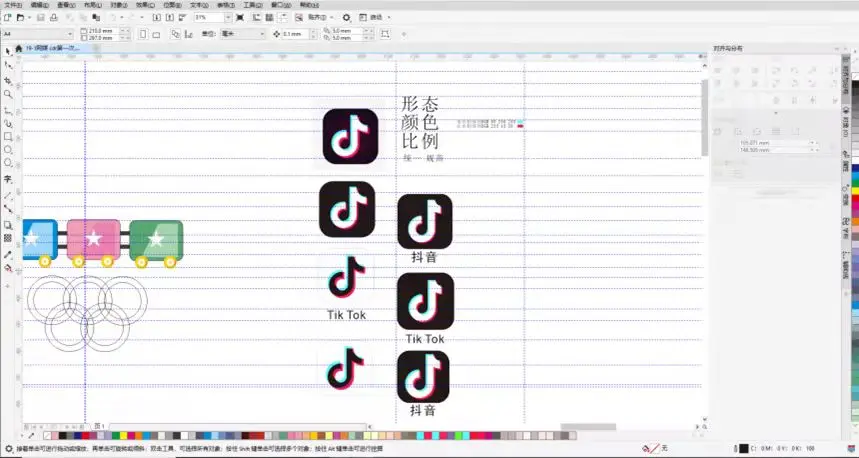Select the Interactive Fill tool
859x458 pixels.
(x=8, y=268)
